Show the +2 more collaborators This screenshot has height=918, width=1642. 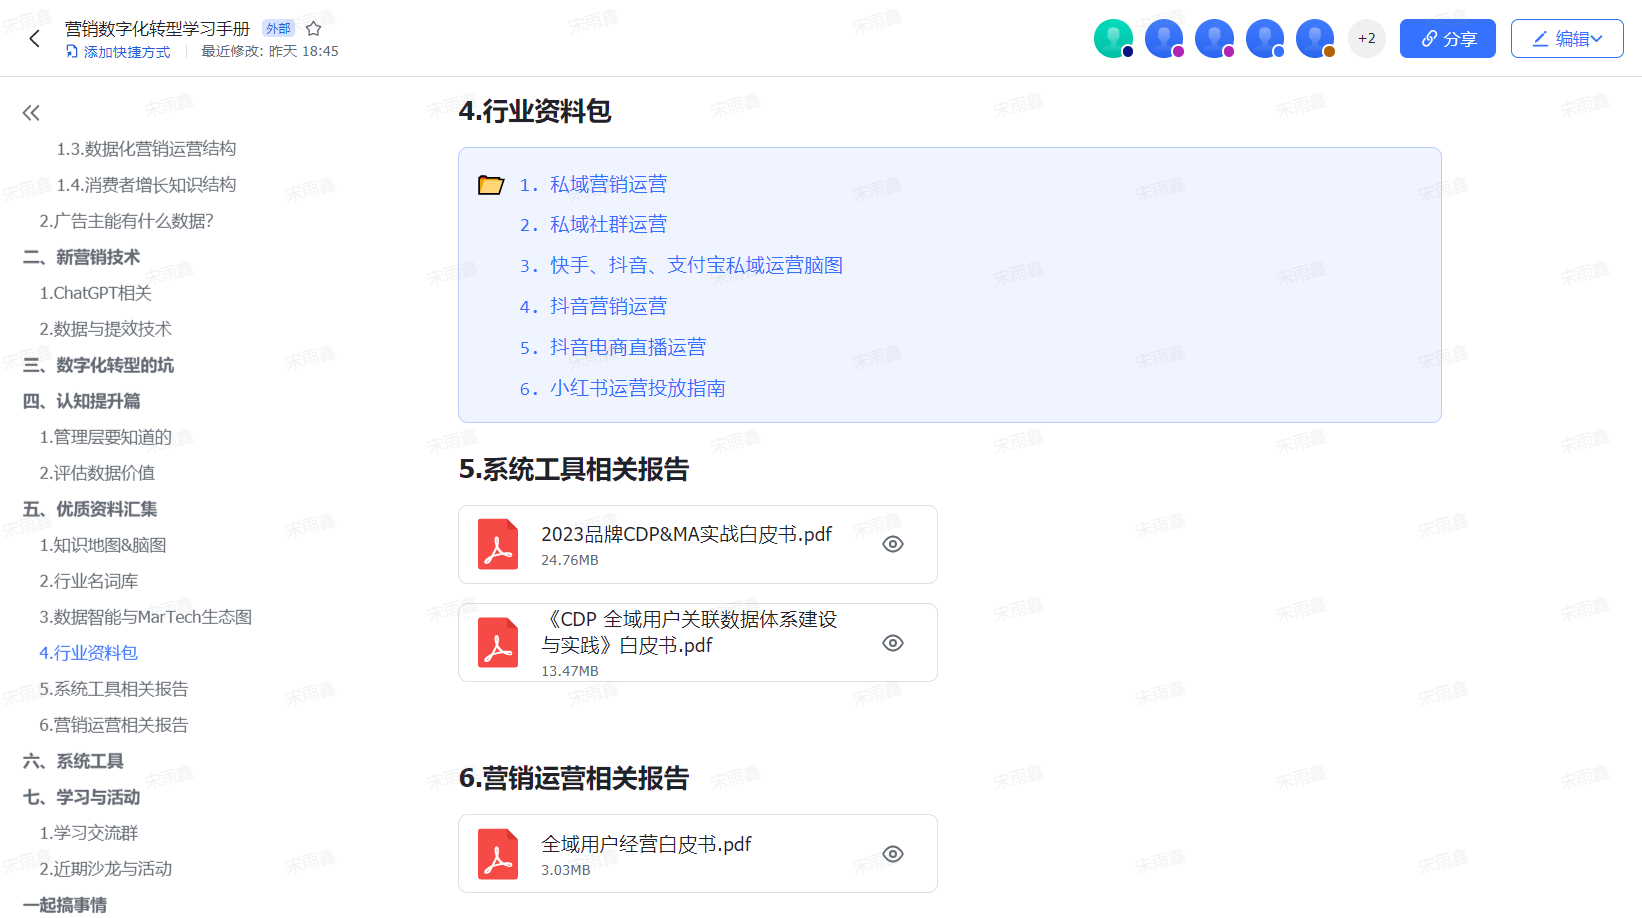coord(1366,39)
